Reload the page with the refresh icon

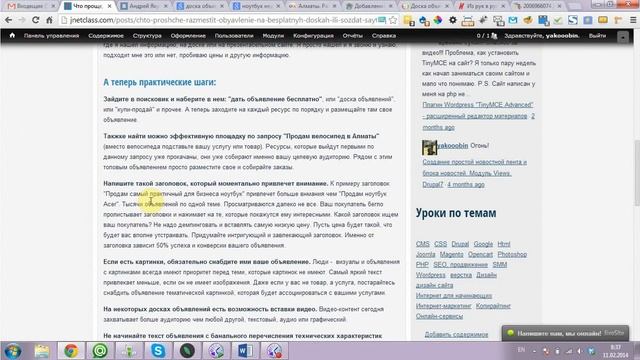click(36, 20)
